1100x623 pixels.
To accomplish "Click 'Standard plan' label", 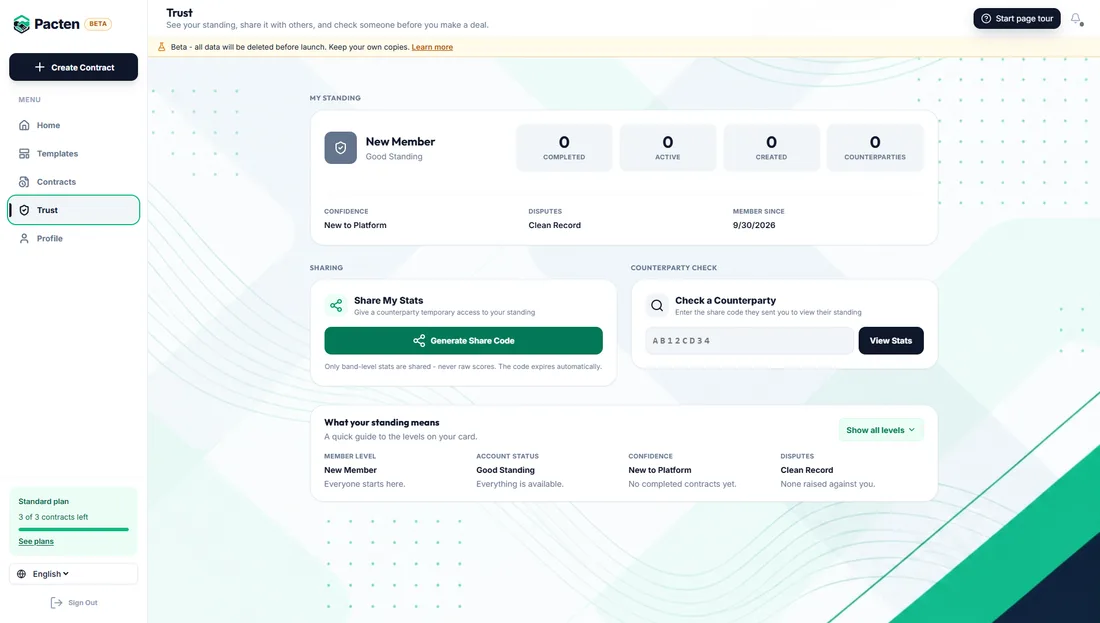I will click(x=43, y=502).
